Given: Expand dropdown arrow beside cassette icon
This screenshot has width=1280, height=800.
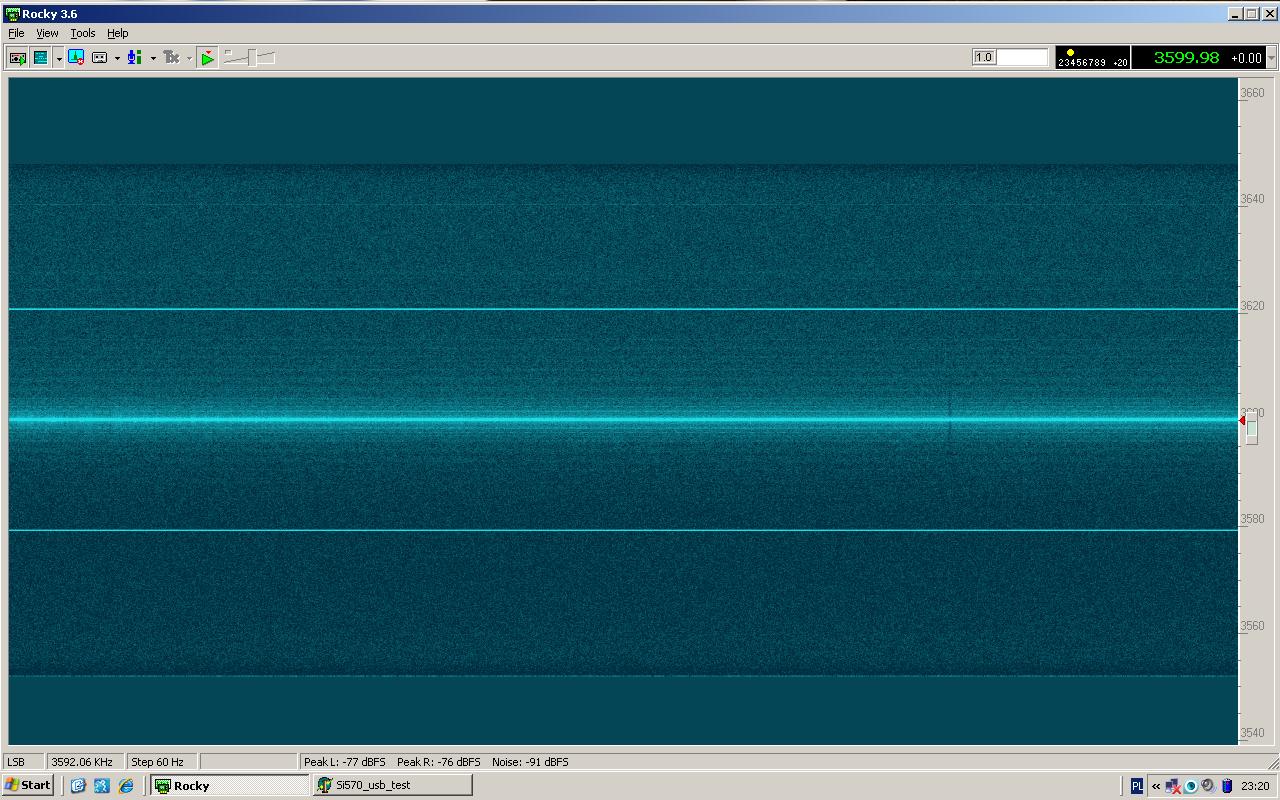Looking at the screenshot, I should click(117, 58).
